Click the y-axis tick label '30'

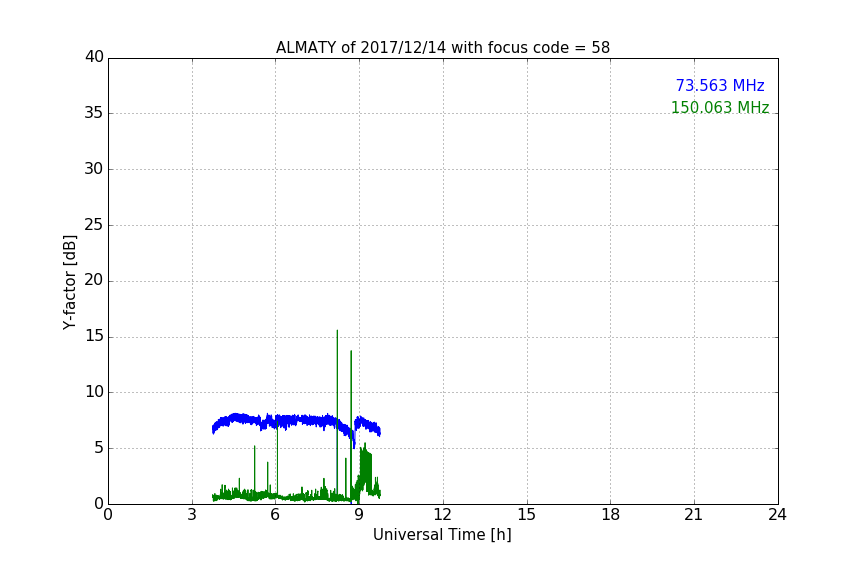(x=94, y=169)
